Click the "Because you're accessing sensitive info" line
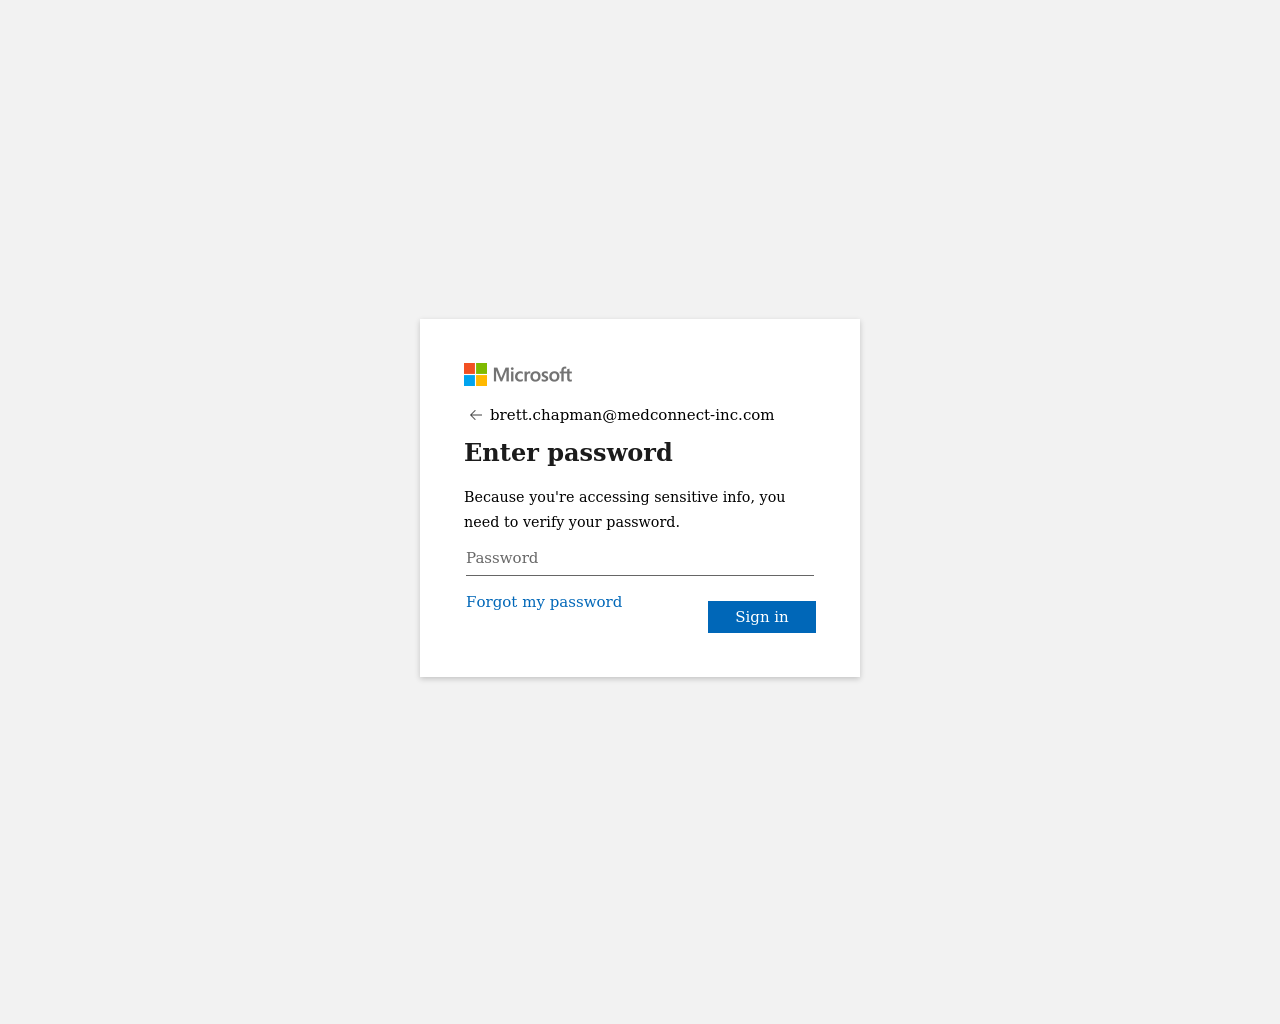The width and height of the screenshot is (1280, 1024). pyautogui.click(x=625, y=497)
